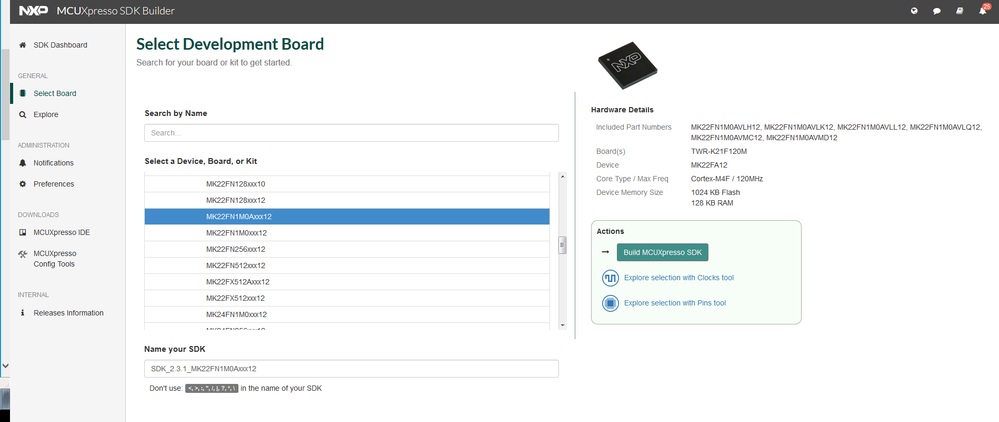Click the Select Board chip icon
Viewport: 999px width, 422px height.
(23, 93)
